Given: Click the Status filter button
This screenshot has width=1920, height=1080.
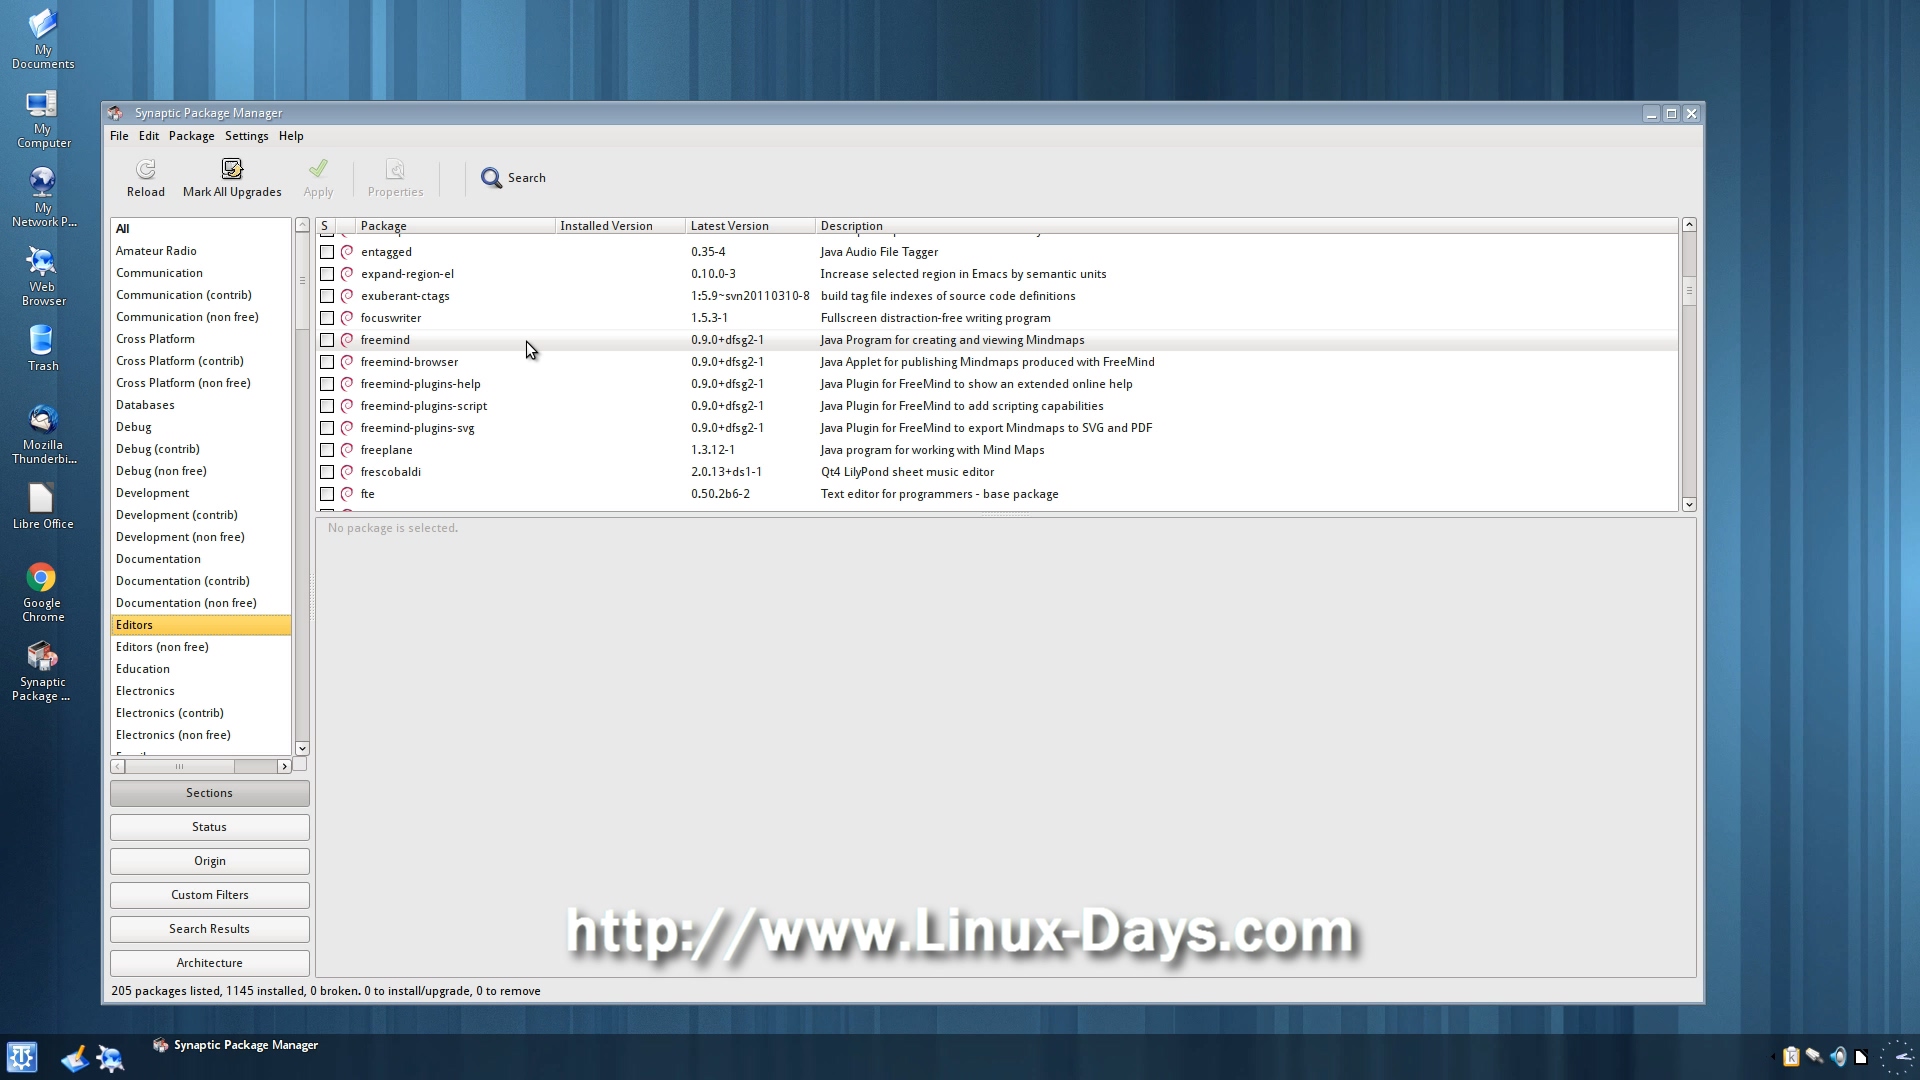Looking at the screenshot, I should tap(210, 827).
